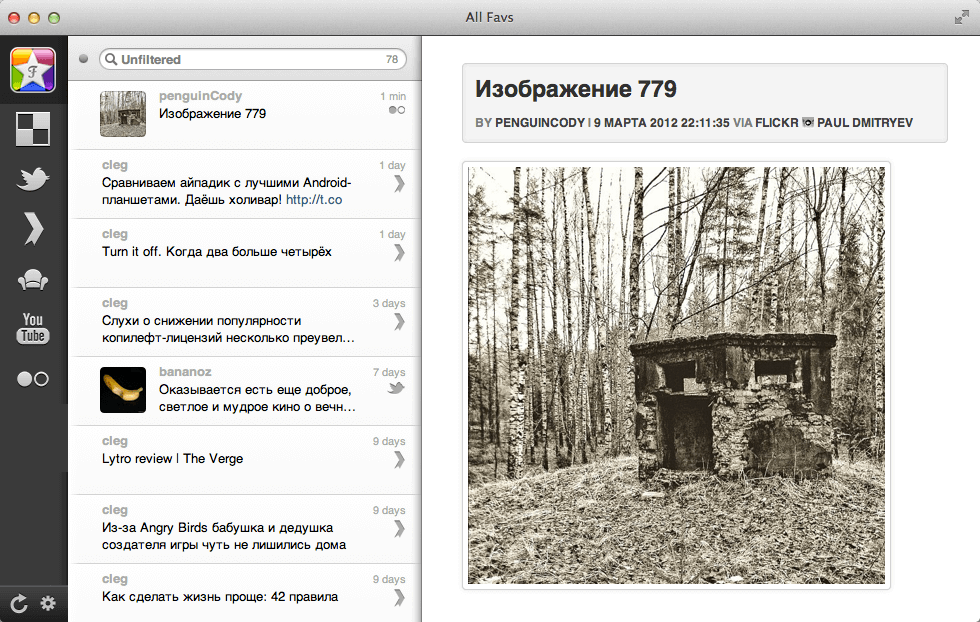
Task: Click bananoz author name in list
Action: (x=185, y=372)
